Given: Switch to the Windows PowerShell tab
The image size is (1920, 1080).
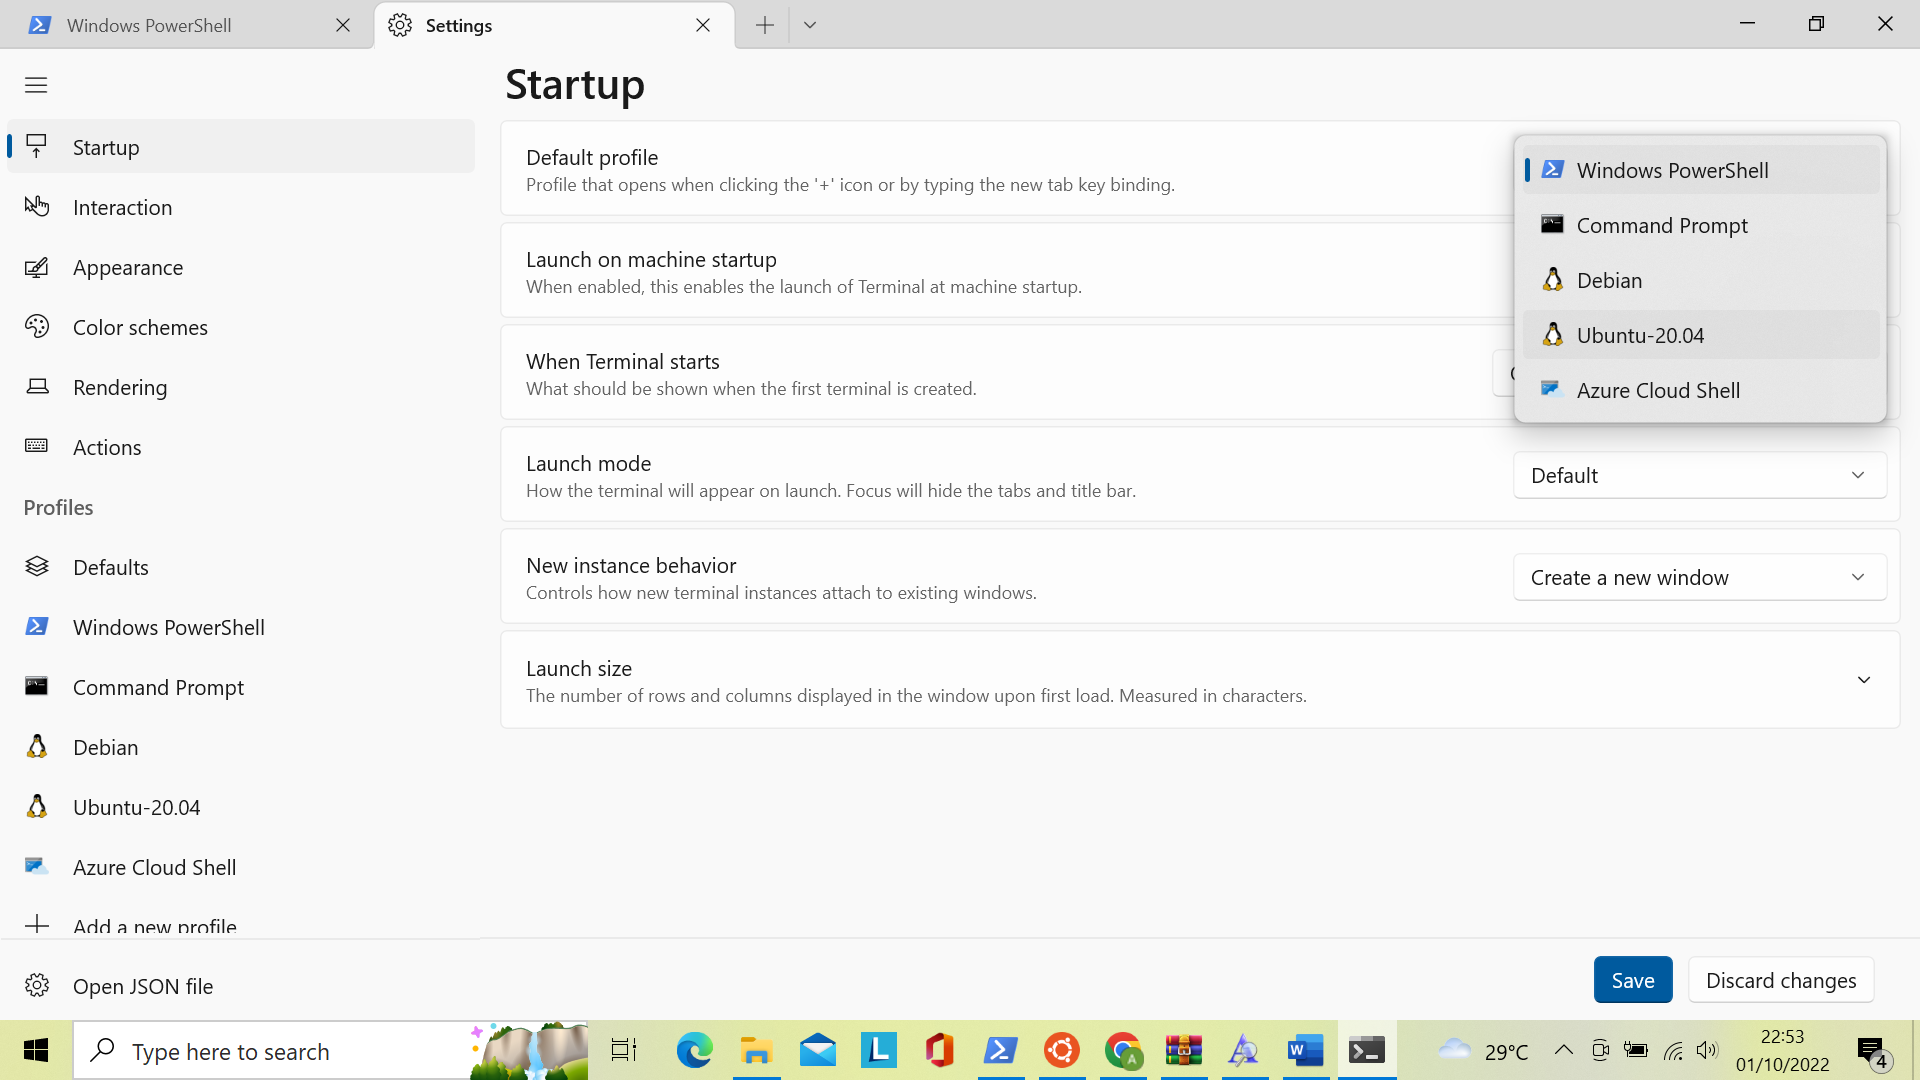Looking at the screenshot, I should [x=150, y=25].
